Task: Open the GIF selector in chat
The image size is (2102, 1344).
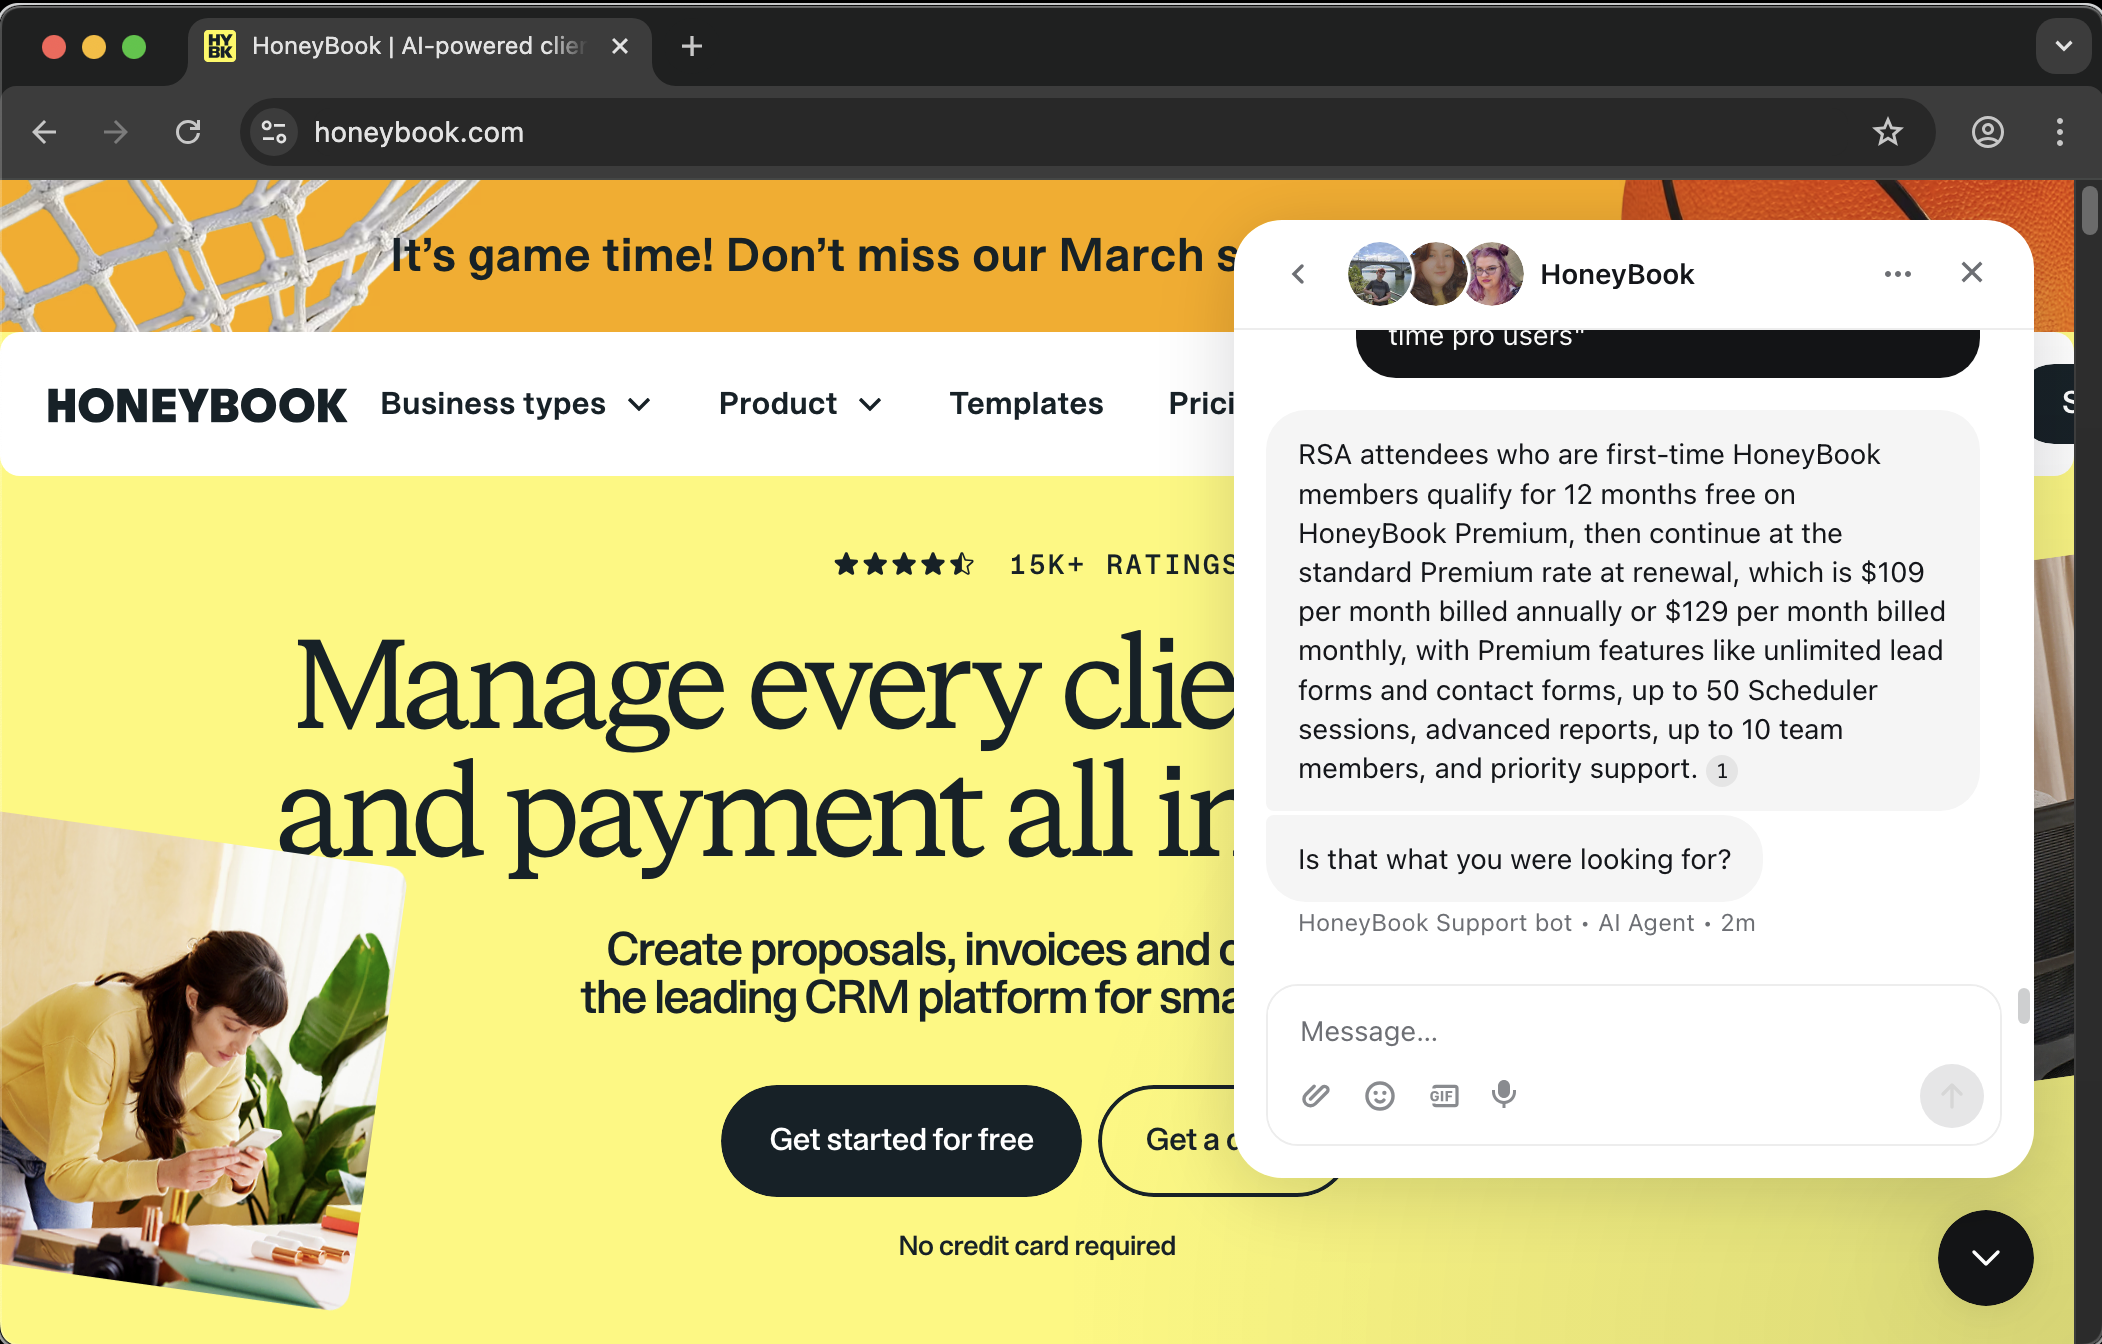Action: [1443, 1096]
